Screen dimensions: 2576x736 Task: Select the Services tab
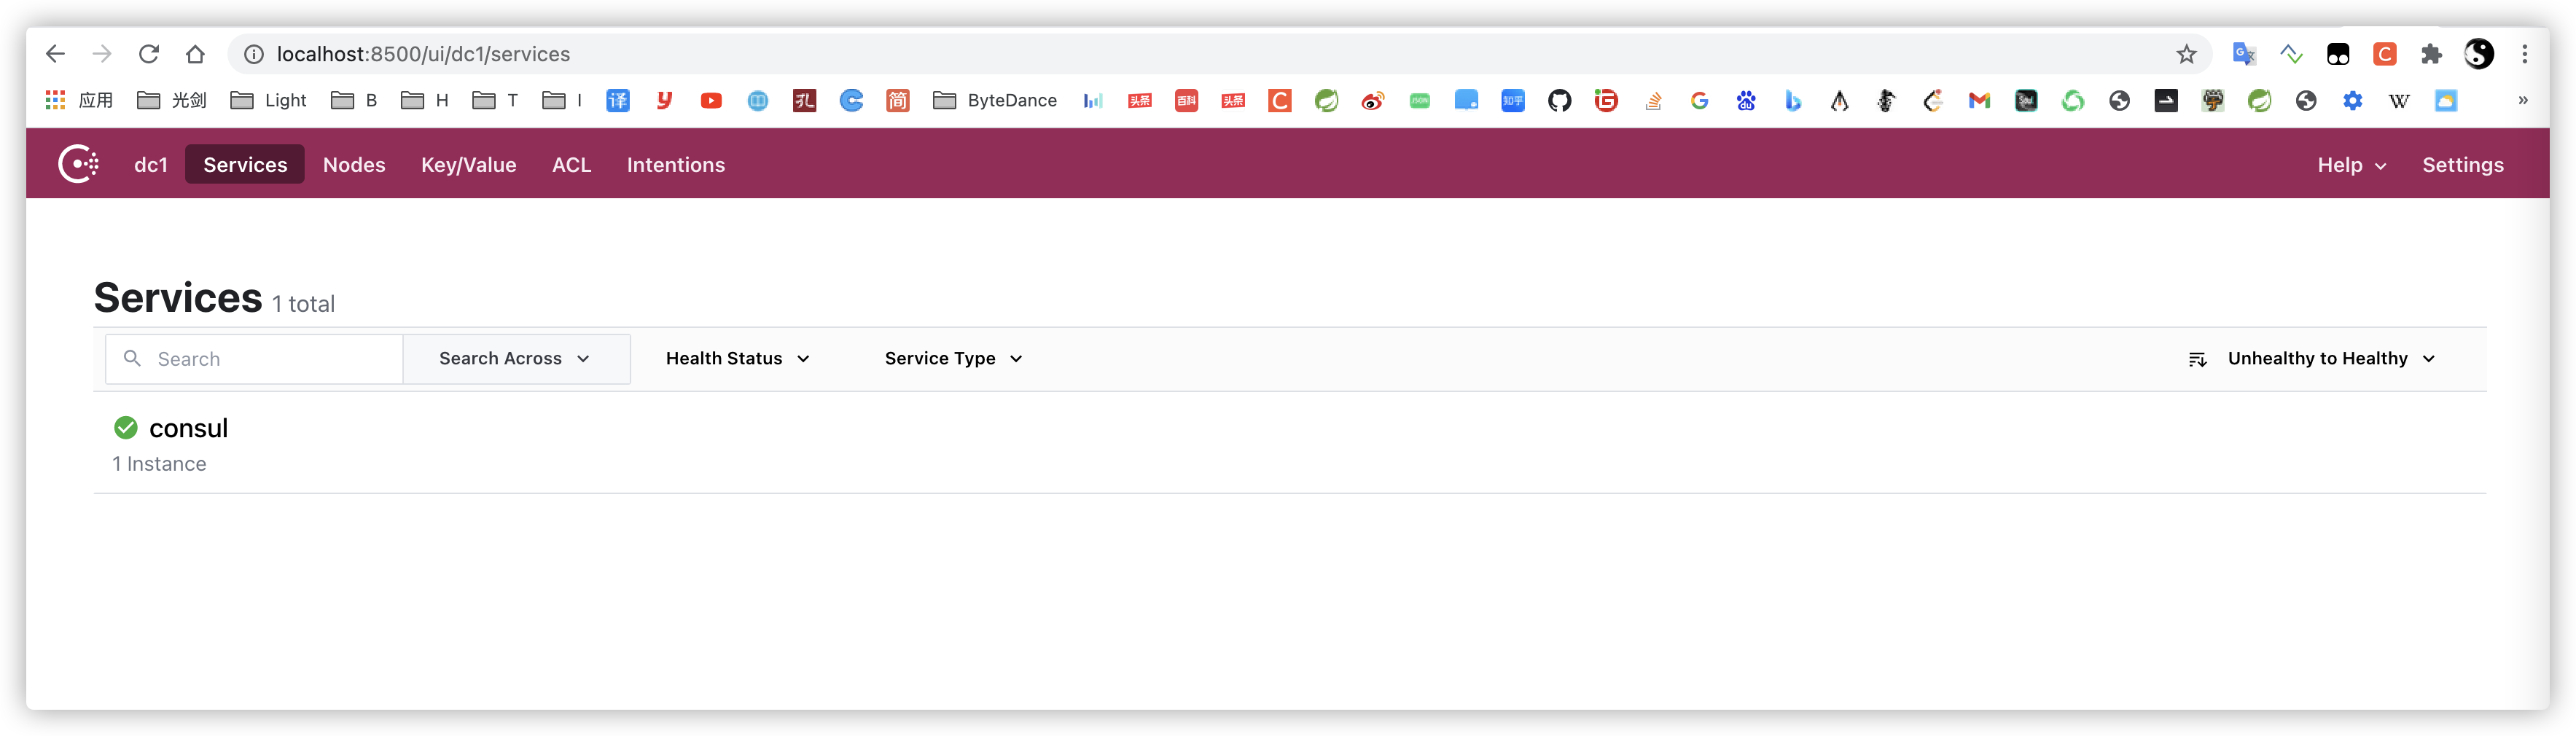click(x=245, y=165)
